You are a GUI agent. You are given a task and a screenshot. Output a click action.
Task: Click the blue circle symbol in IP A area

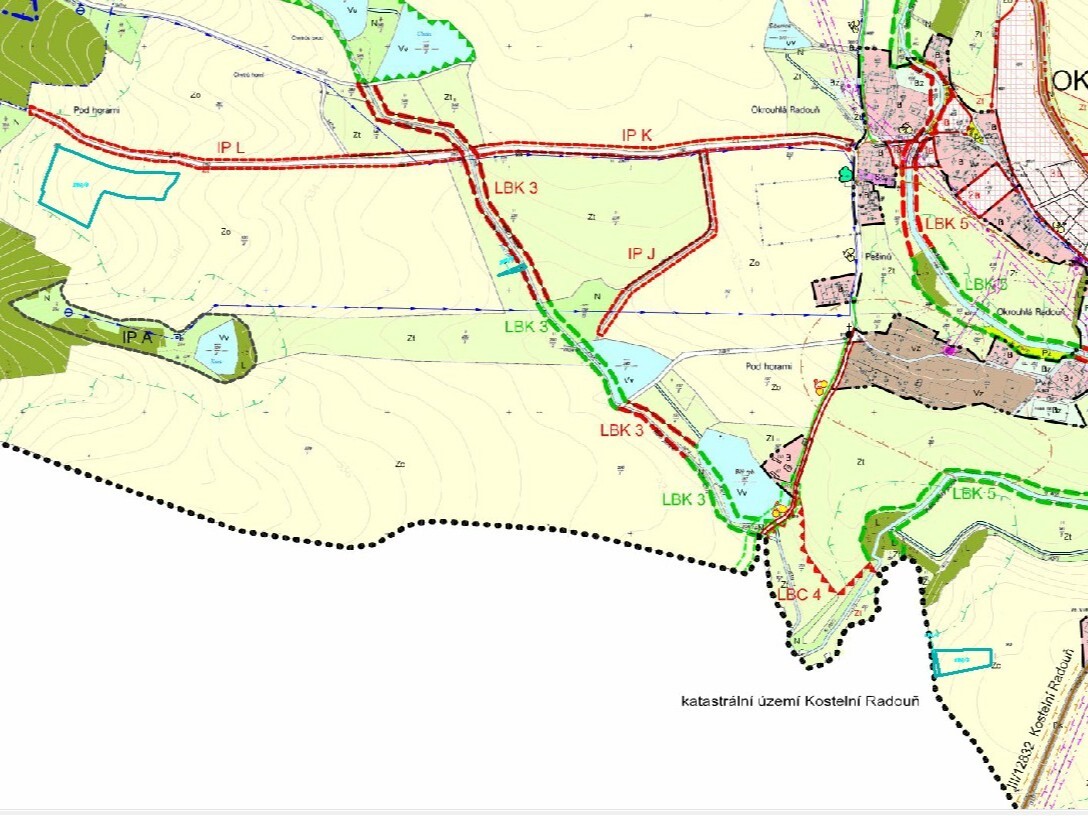tap(67, 313)
